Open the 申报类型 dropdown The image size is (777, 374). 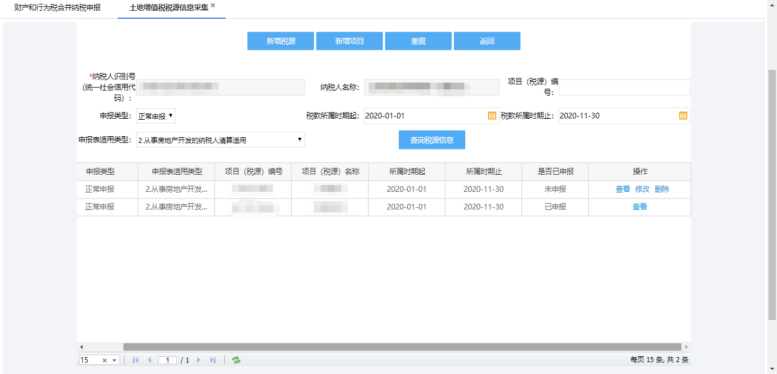point(156,116)
